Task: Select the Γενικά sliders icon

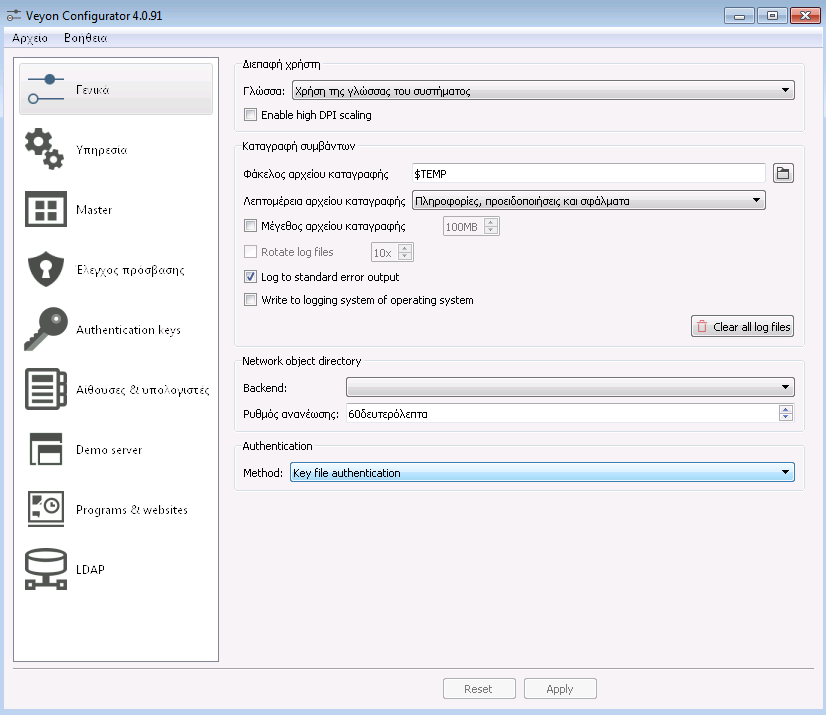Action: 46,89
